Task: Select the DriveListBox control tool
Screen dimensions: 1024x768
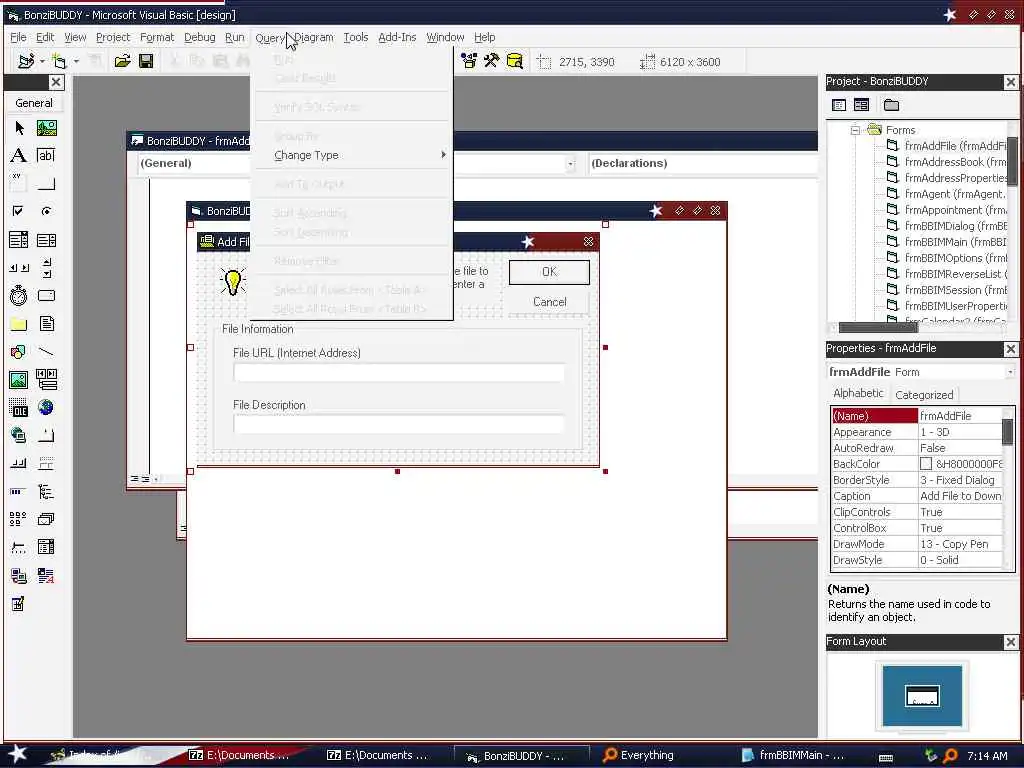Action: (x=46, y=296)
